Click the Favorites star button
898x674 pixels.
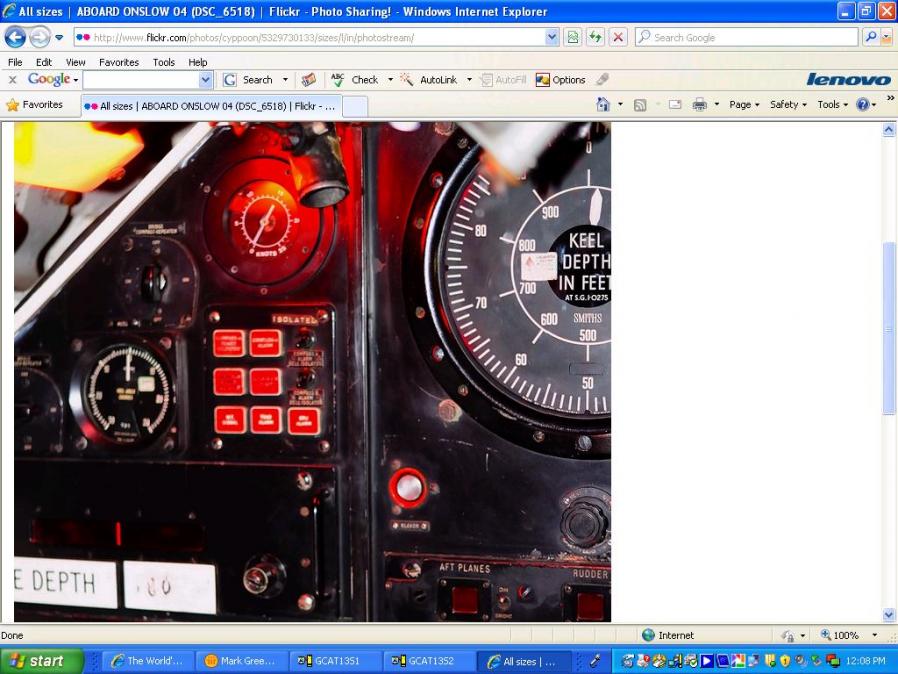pyautogui.click(x=35, y=105)
